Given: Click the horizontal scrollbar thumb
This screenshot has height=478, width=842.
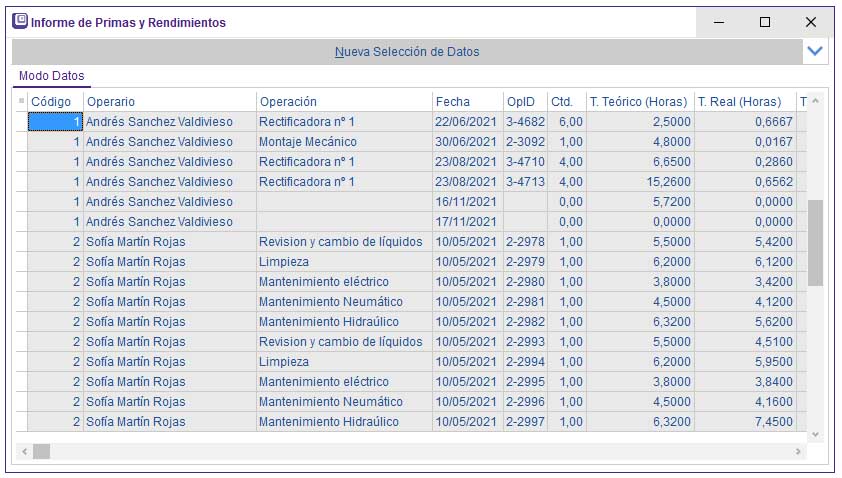Looking at the screenshot, I should [41, 452].
